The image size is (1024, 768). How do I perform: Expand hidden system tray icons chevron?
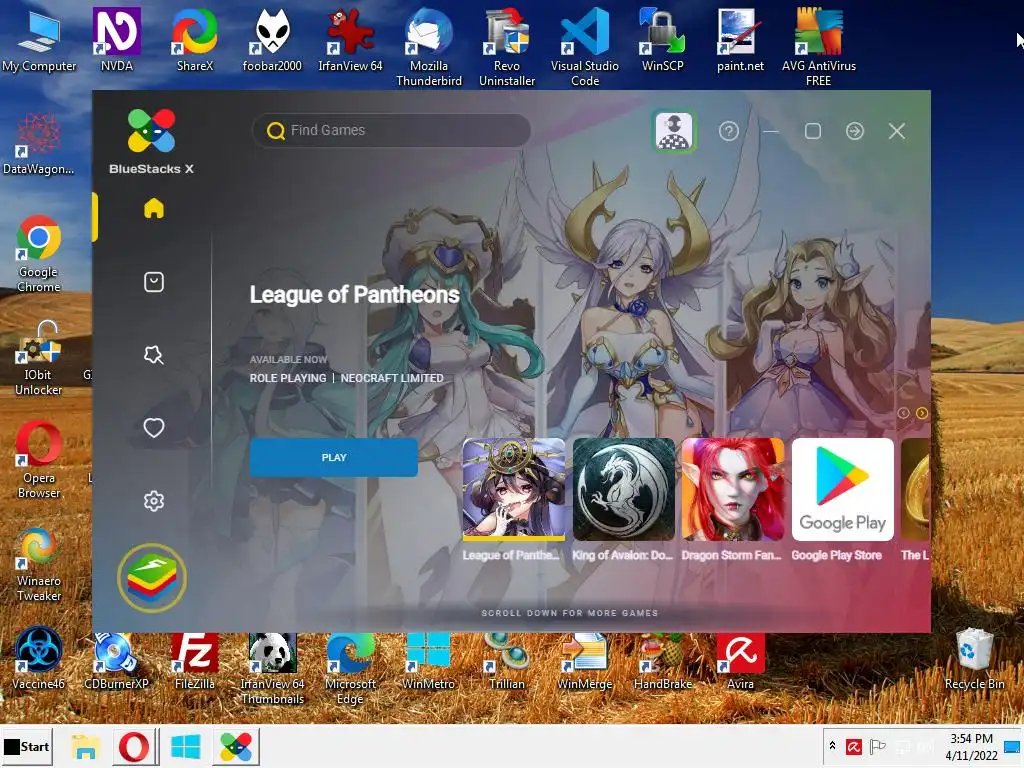tap(833, 746)
